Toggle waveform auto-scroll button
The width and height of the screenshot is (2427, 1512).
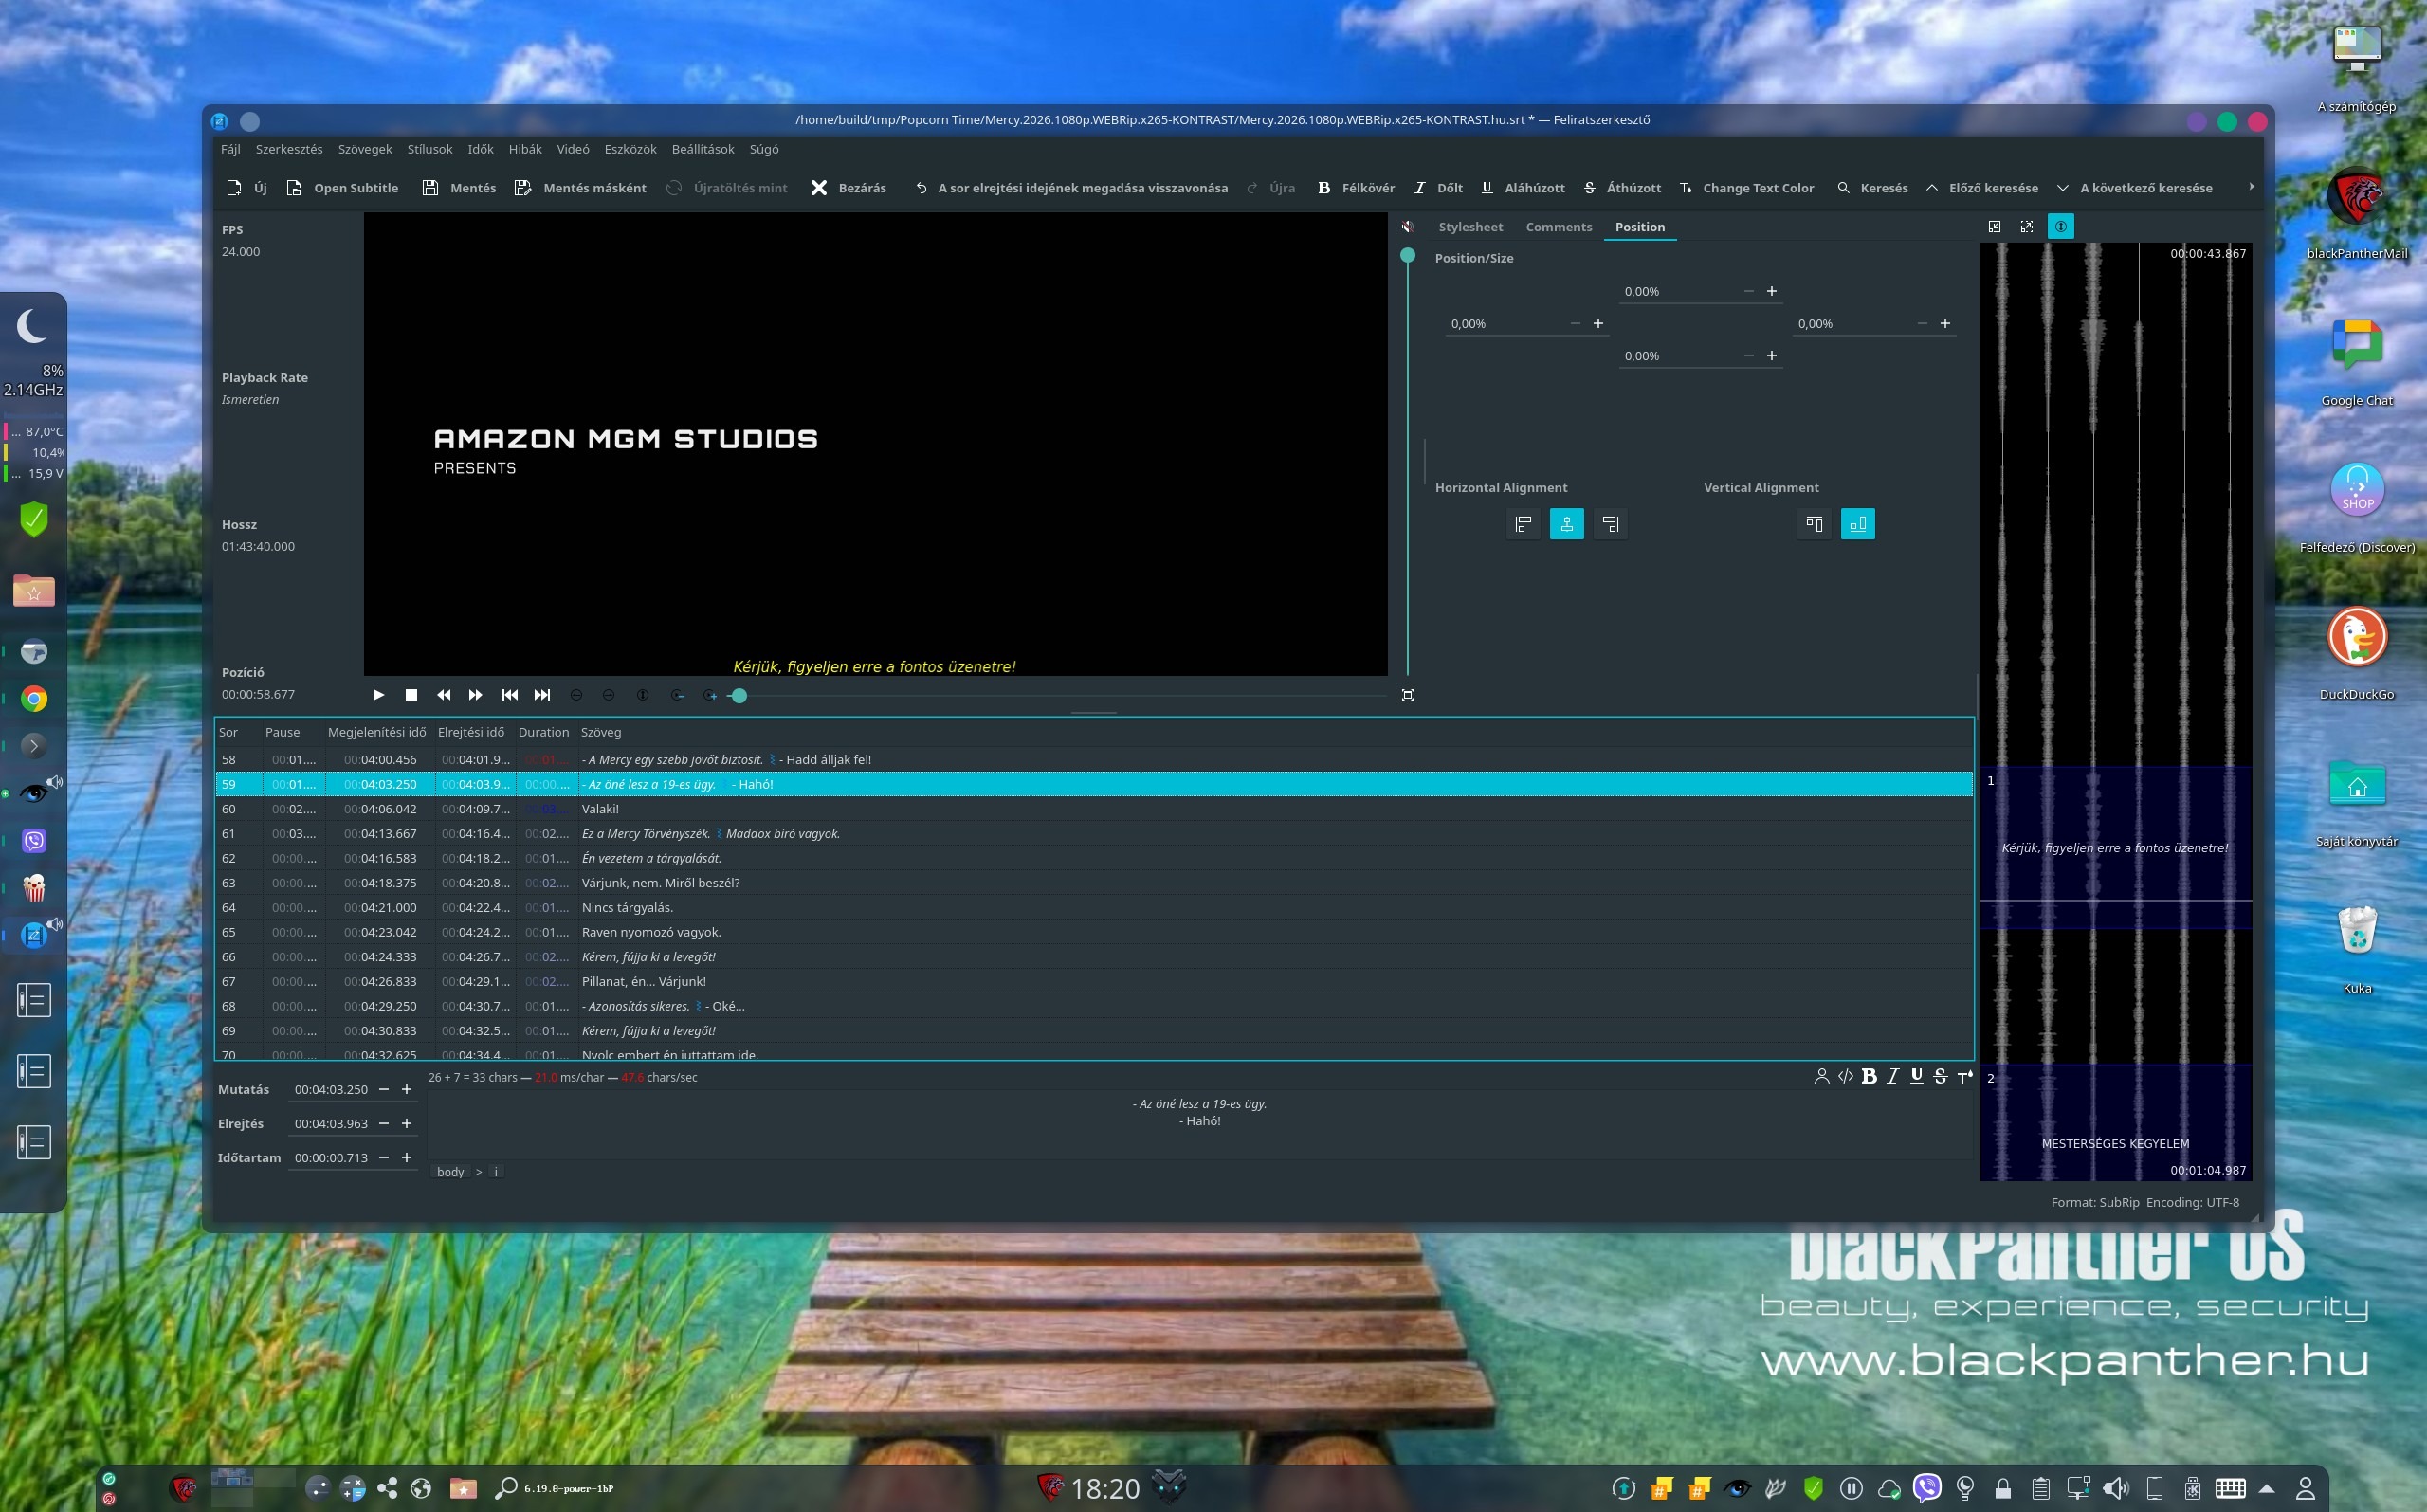pos(2060,227)
